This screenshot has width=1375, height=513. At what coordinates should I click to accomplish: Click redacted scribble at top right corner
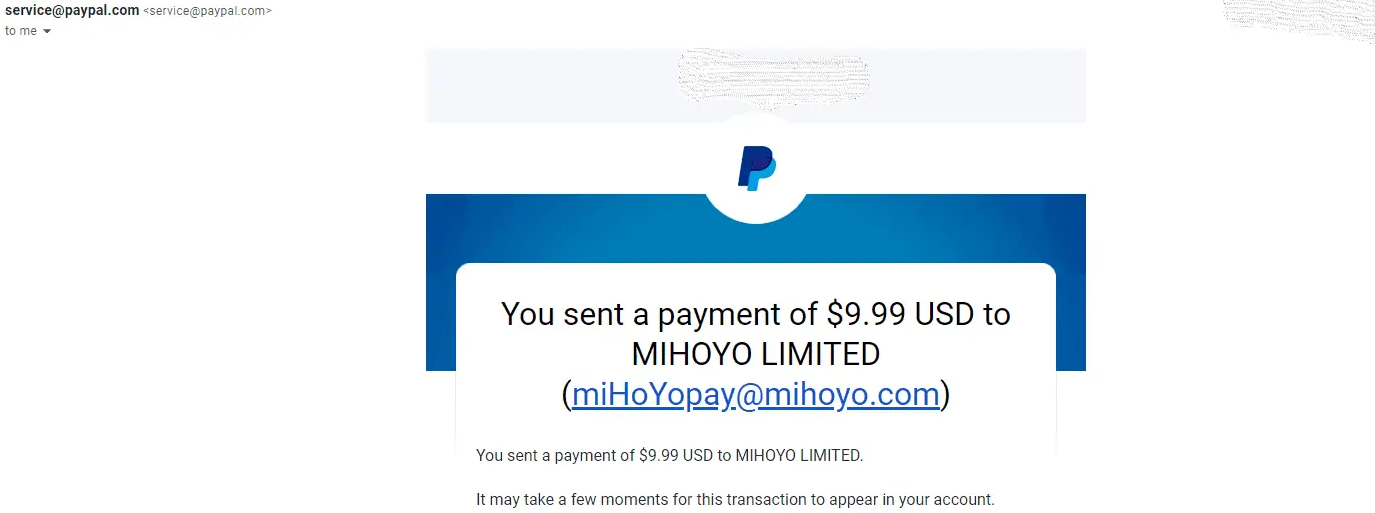coord(1300,20)
